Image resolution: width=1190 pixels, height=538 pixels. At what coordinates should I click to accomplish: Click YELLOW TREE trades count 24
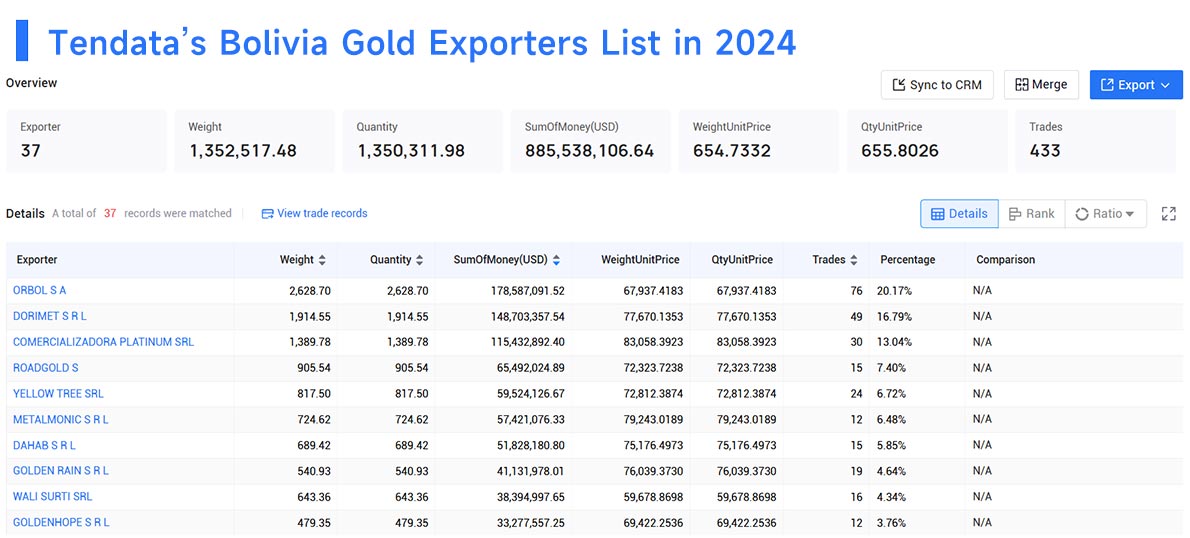[x=856, y=393]
